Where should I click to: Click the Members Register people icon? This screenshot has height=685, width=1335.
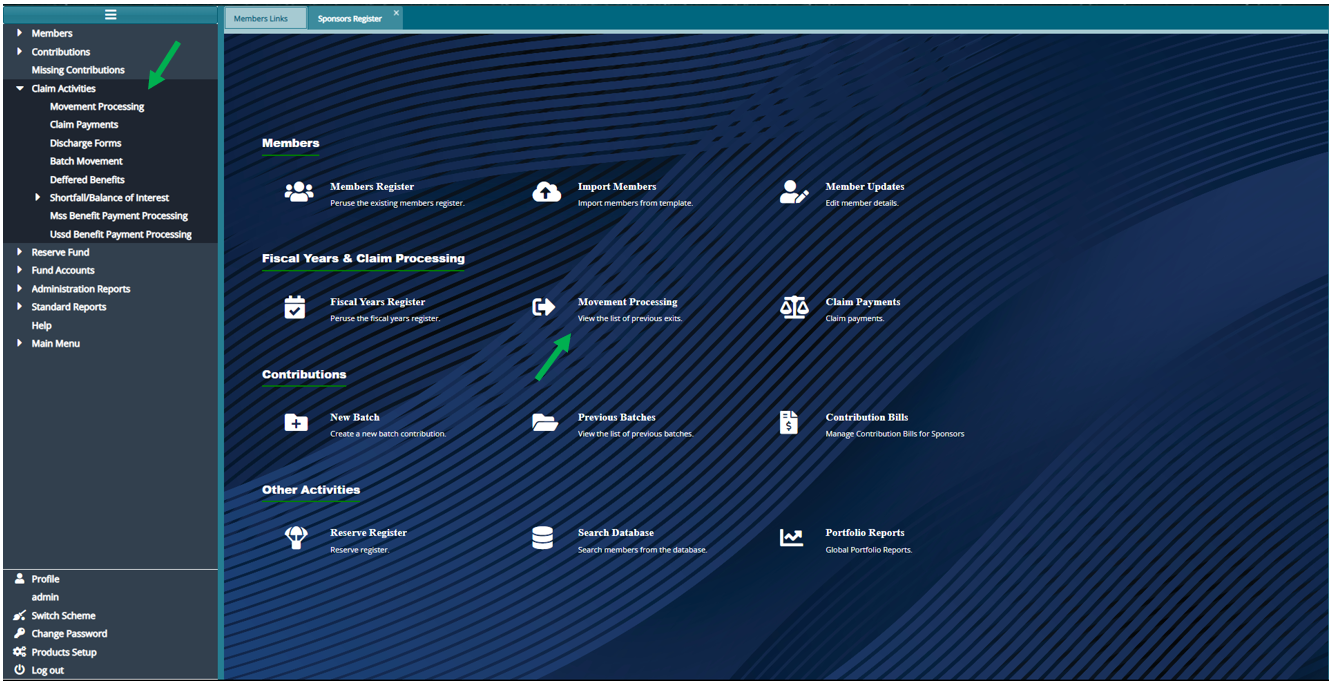point(298,193)
